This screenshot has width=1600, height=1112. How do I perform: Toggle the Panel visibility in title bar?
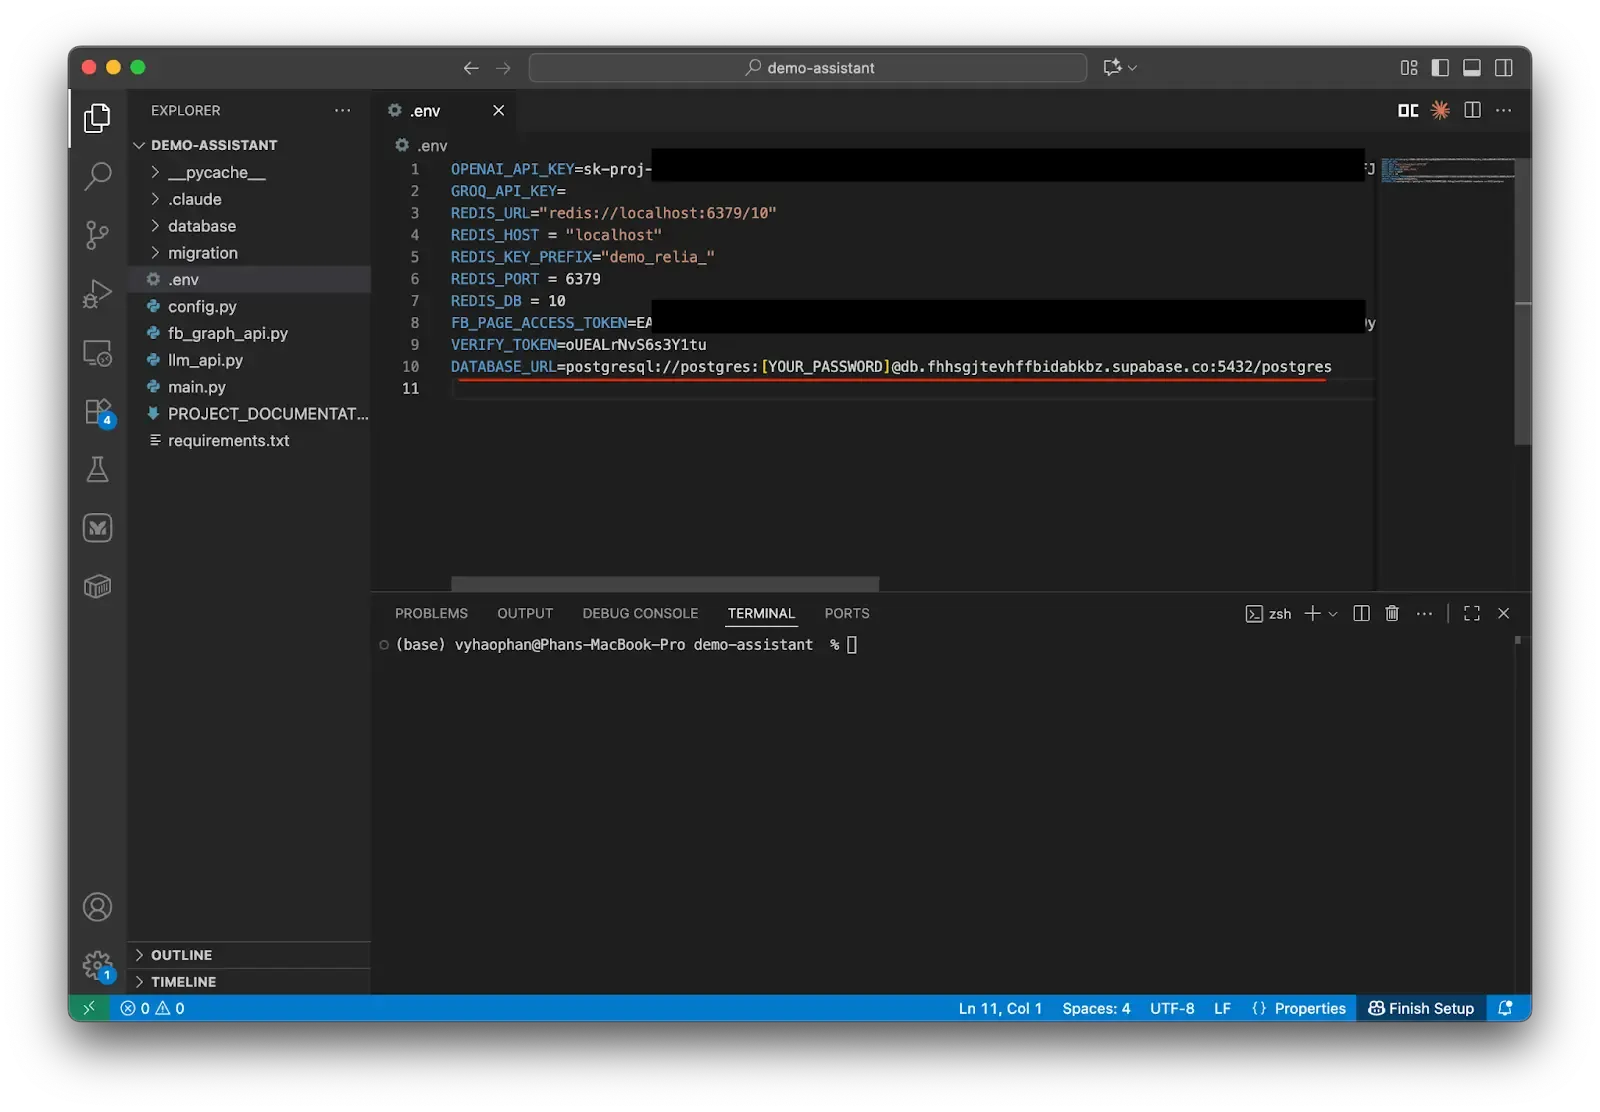1471,67
